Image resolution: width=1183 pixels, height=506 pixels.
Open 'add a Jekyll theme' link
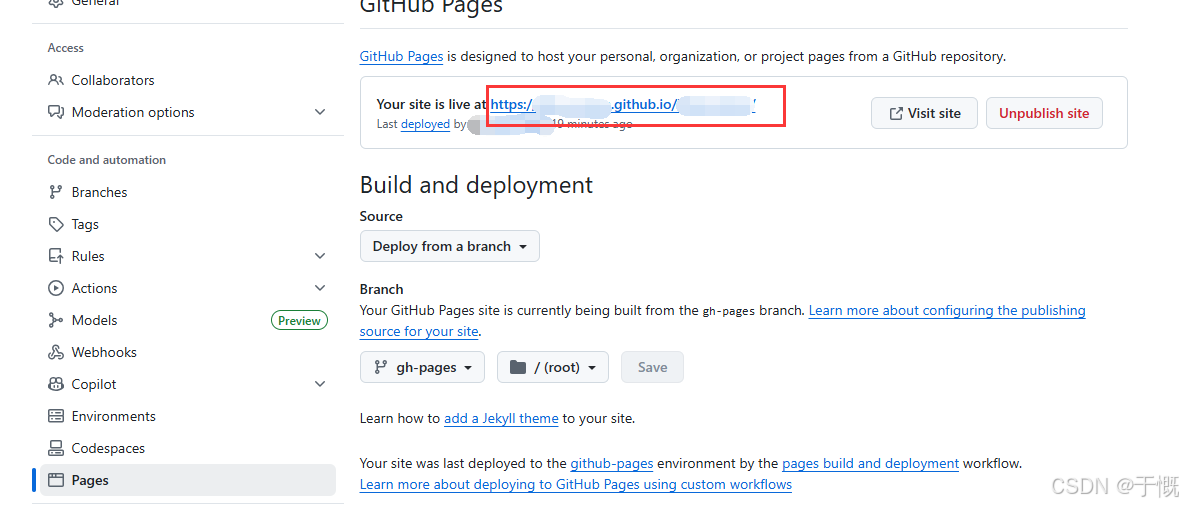501,418
